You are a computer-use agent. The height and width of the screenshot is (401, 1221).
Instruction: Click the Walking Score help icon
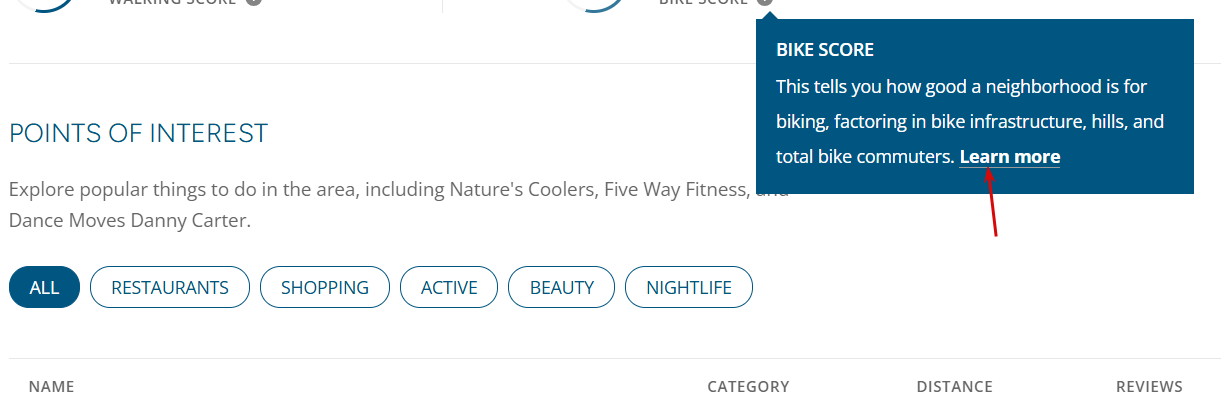pyautogui.click(x=254, y=2)
